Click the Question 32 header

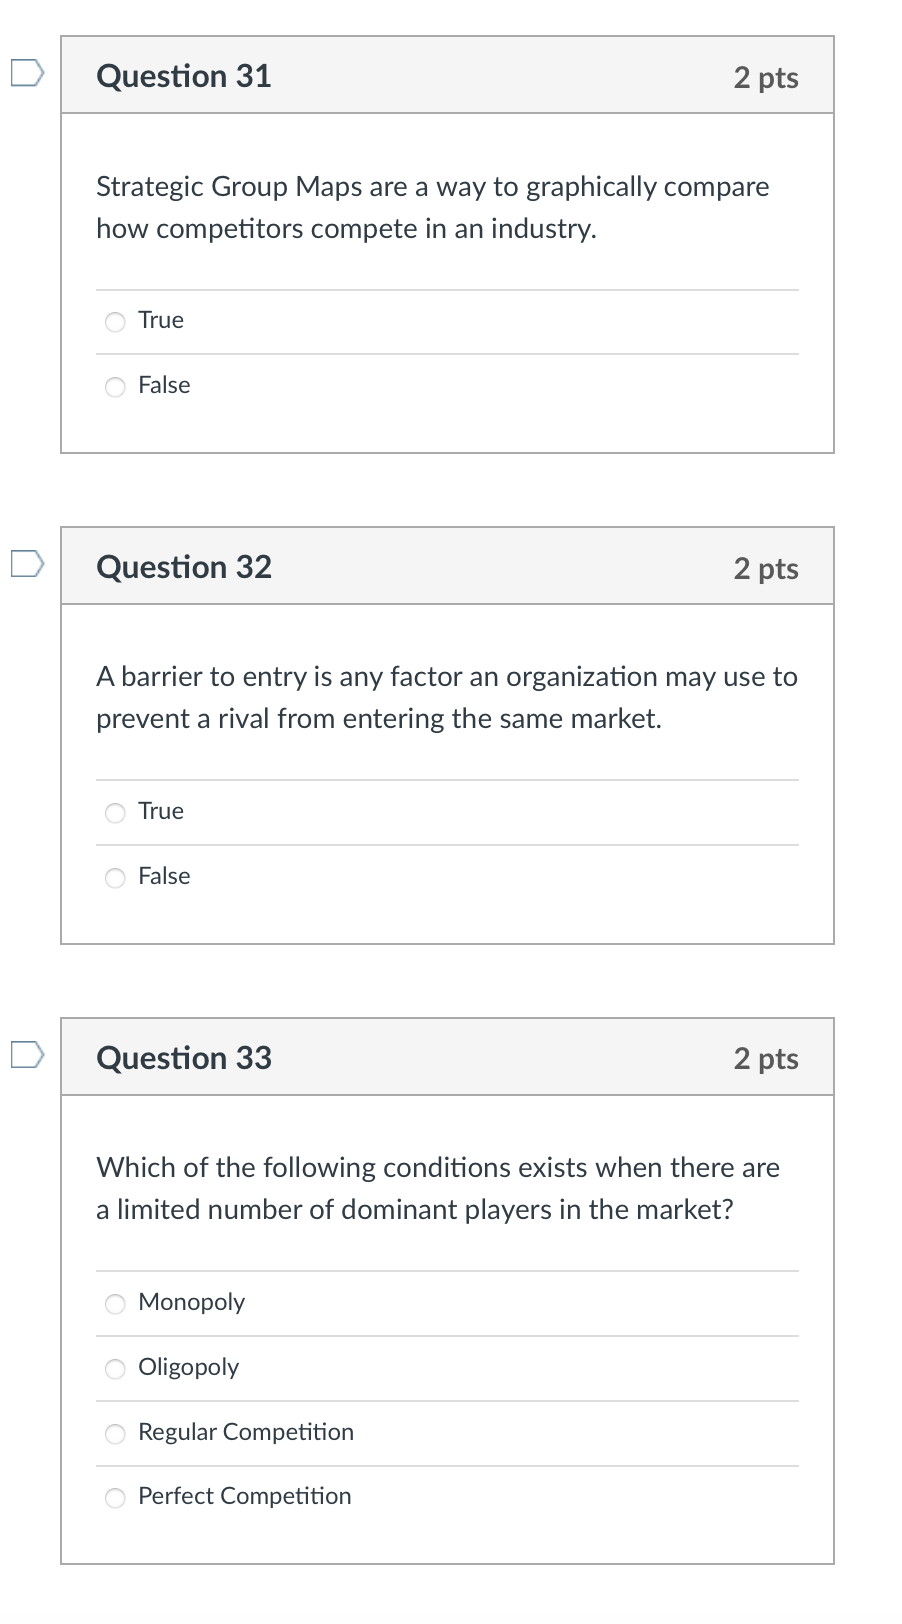(x=184, y=566)
